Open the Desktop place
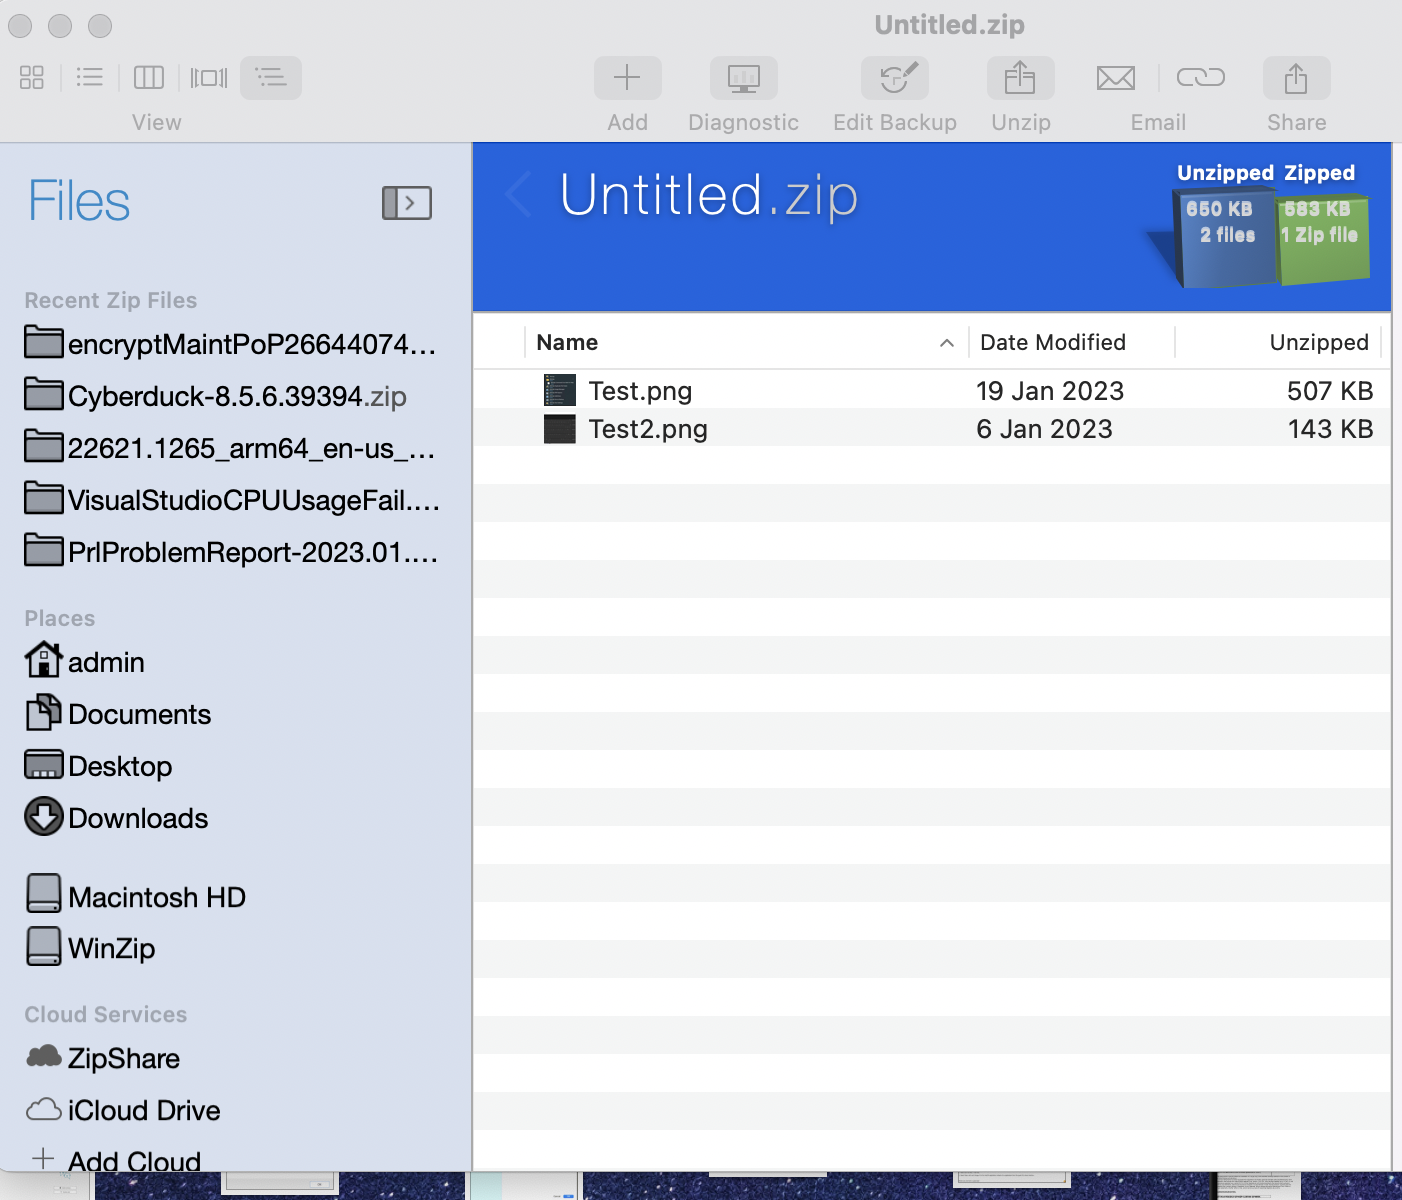 click(x=98, y=766)
